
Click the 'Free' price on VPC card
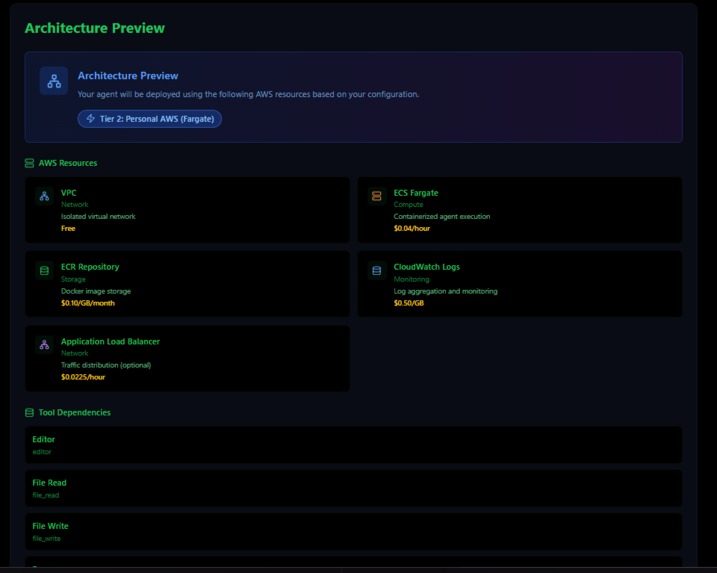pos(68,228)
